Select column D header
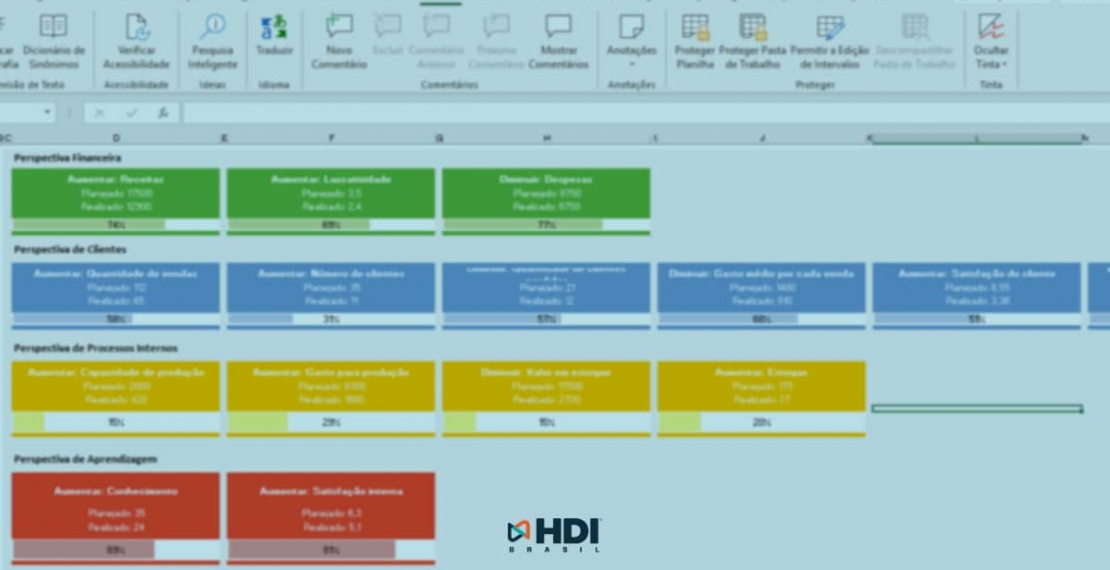Image resolution: width=1110 pixels, height=570 pixels. [x=116, y=138]
